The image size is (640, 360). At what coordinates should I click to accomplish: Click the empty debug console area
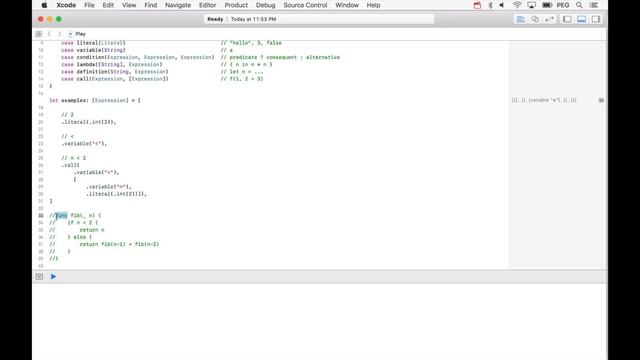pyautogui.click(x=320, y=321)
